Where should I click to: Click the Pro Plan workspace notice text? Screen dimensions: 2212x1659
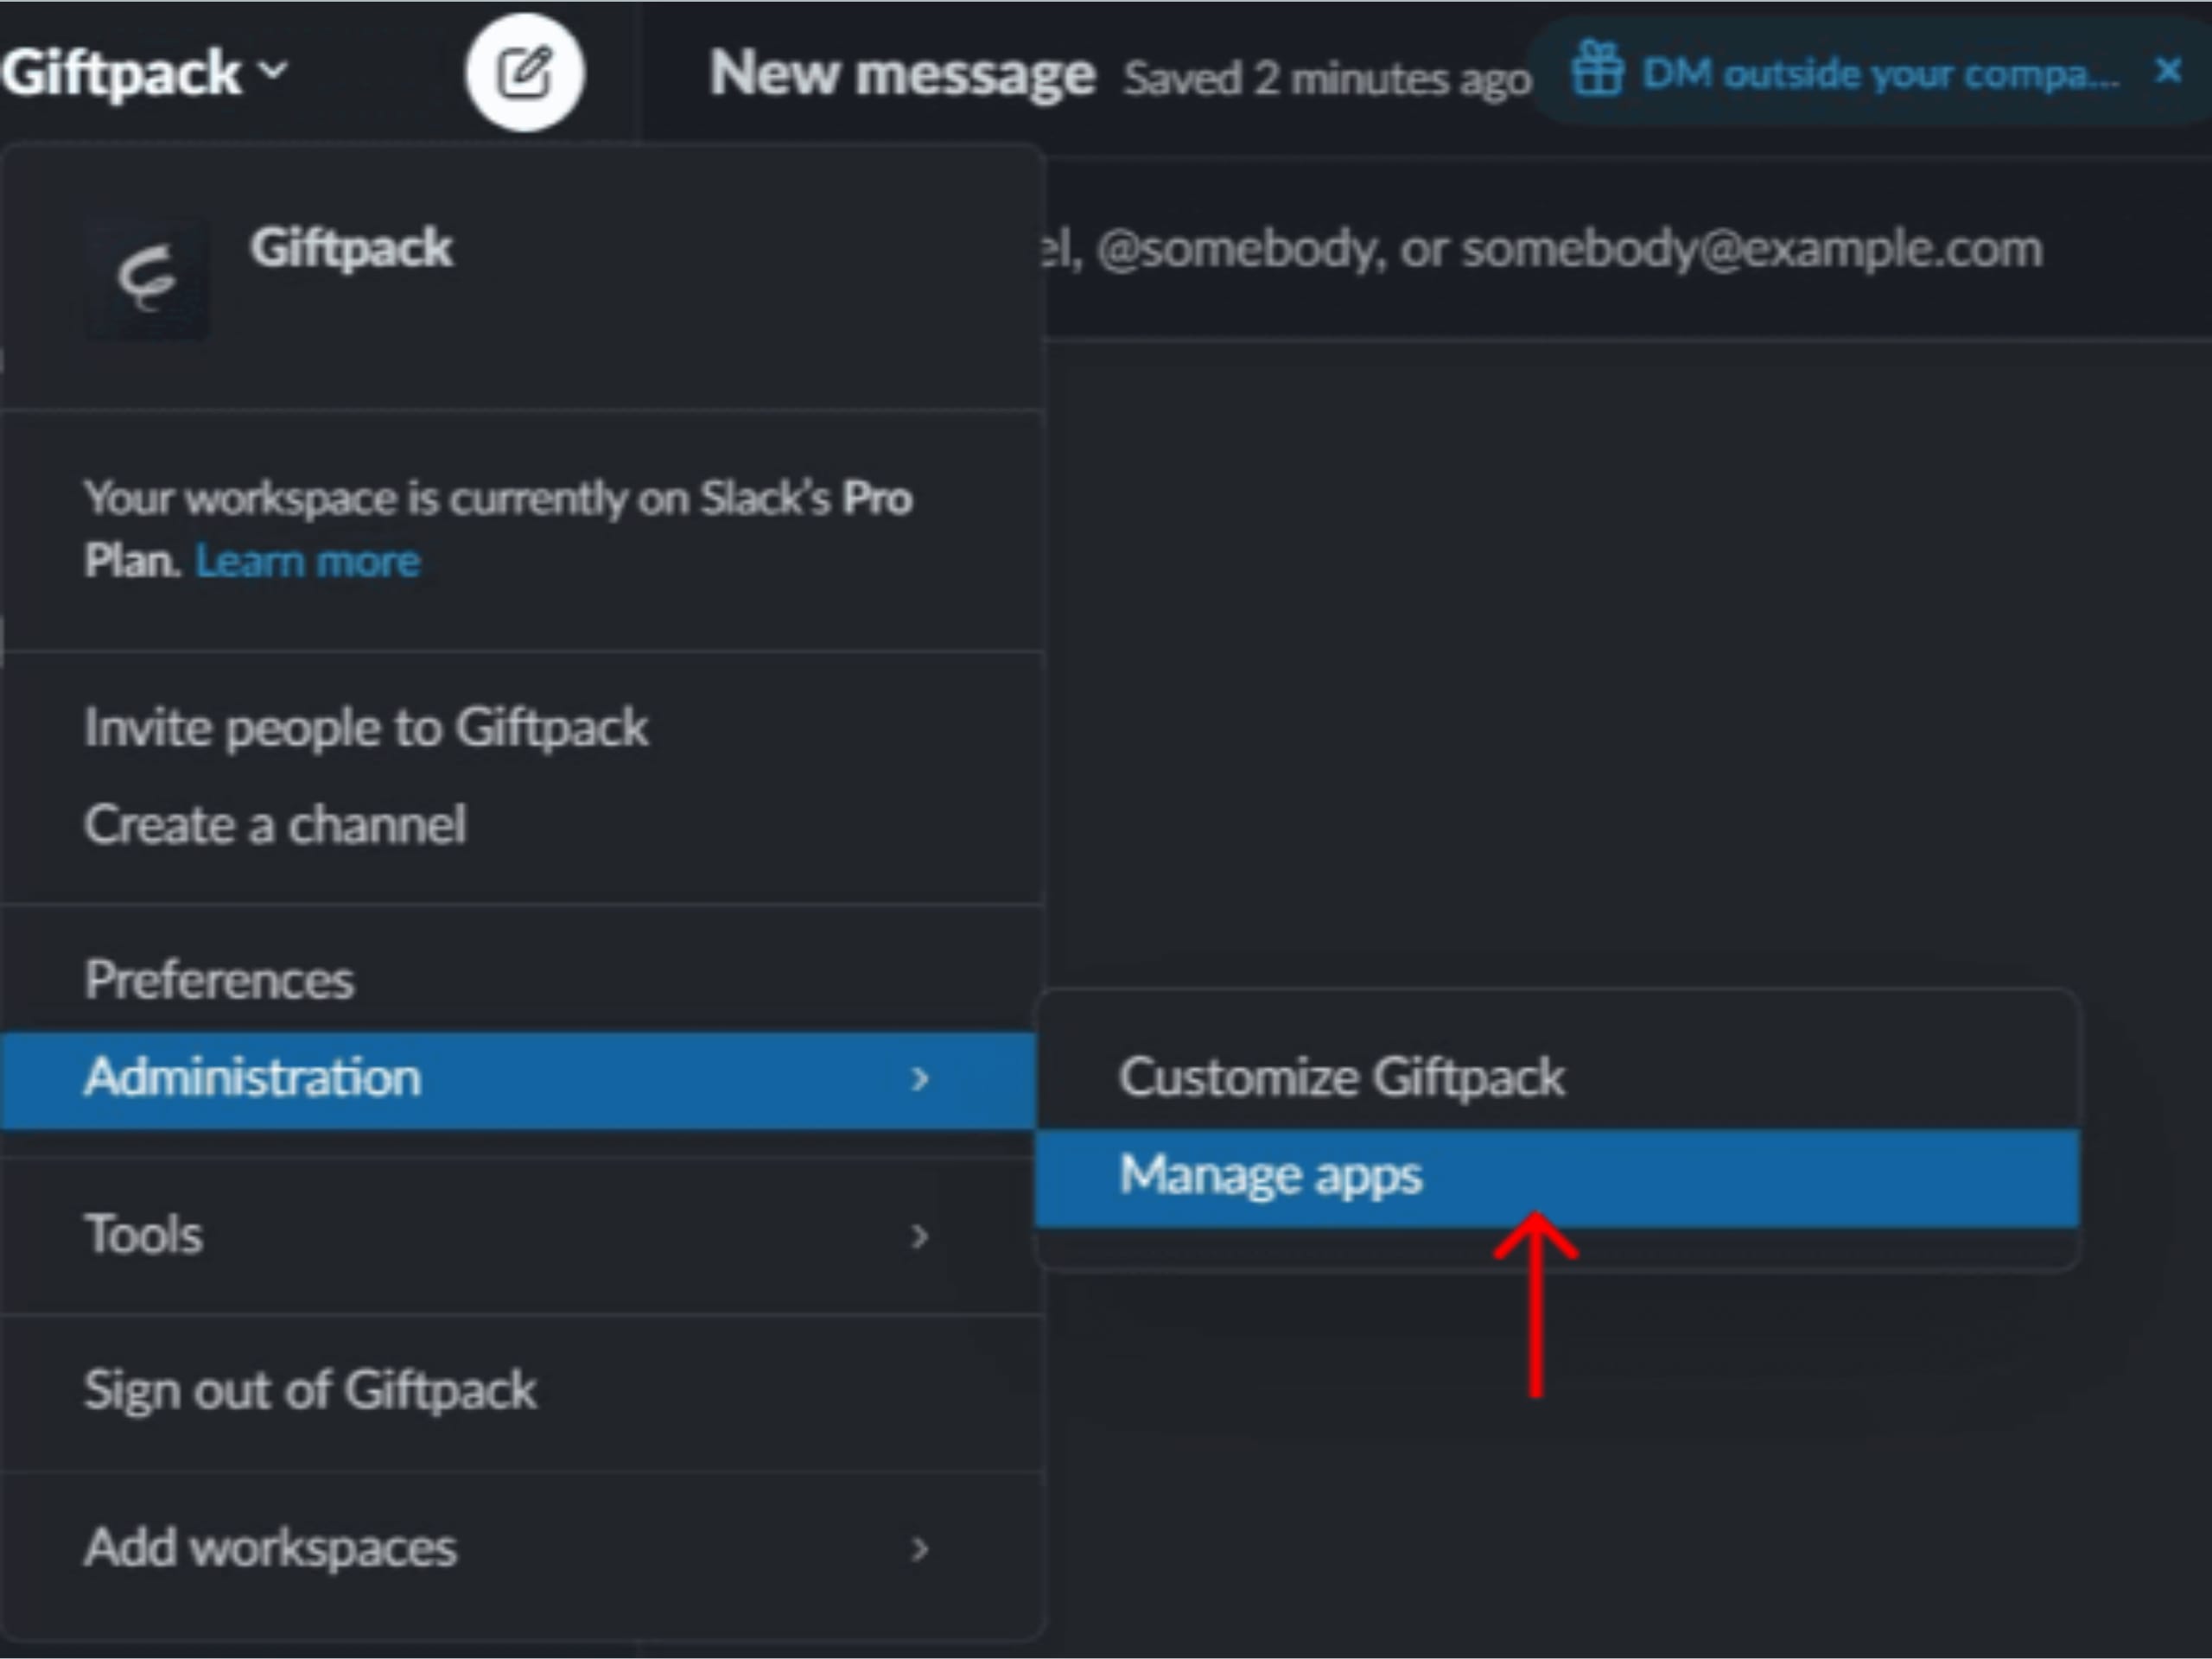pos(498,529)
